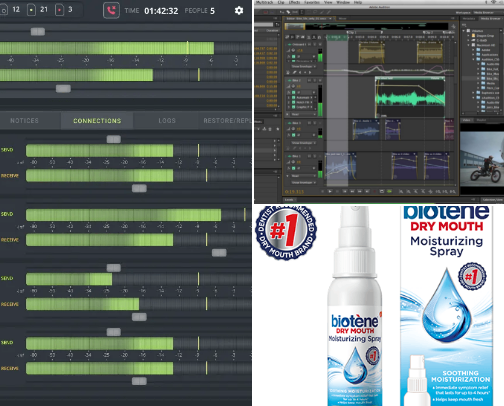The height and width of the screenshot is (406, 504).
Task: Click the red hang-up call icon
Action: coord(111,10)
